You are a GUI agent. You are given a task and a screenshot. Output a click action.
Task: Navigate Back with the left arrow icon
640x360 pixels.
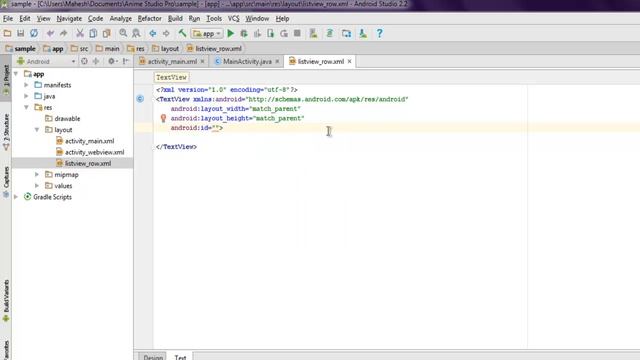153,33
